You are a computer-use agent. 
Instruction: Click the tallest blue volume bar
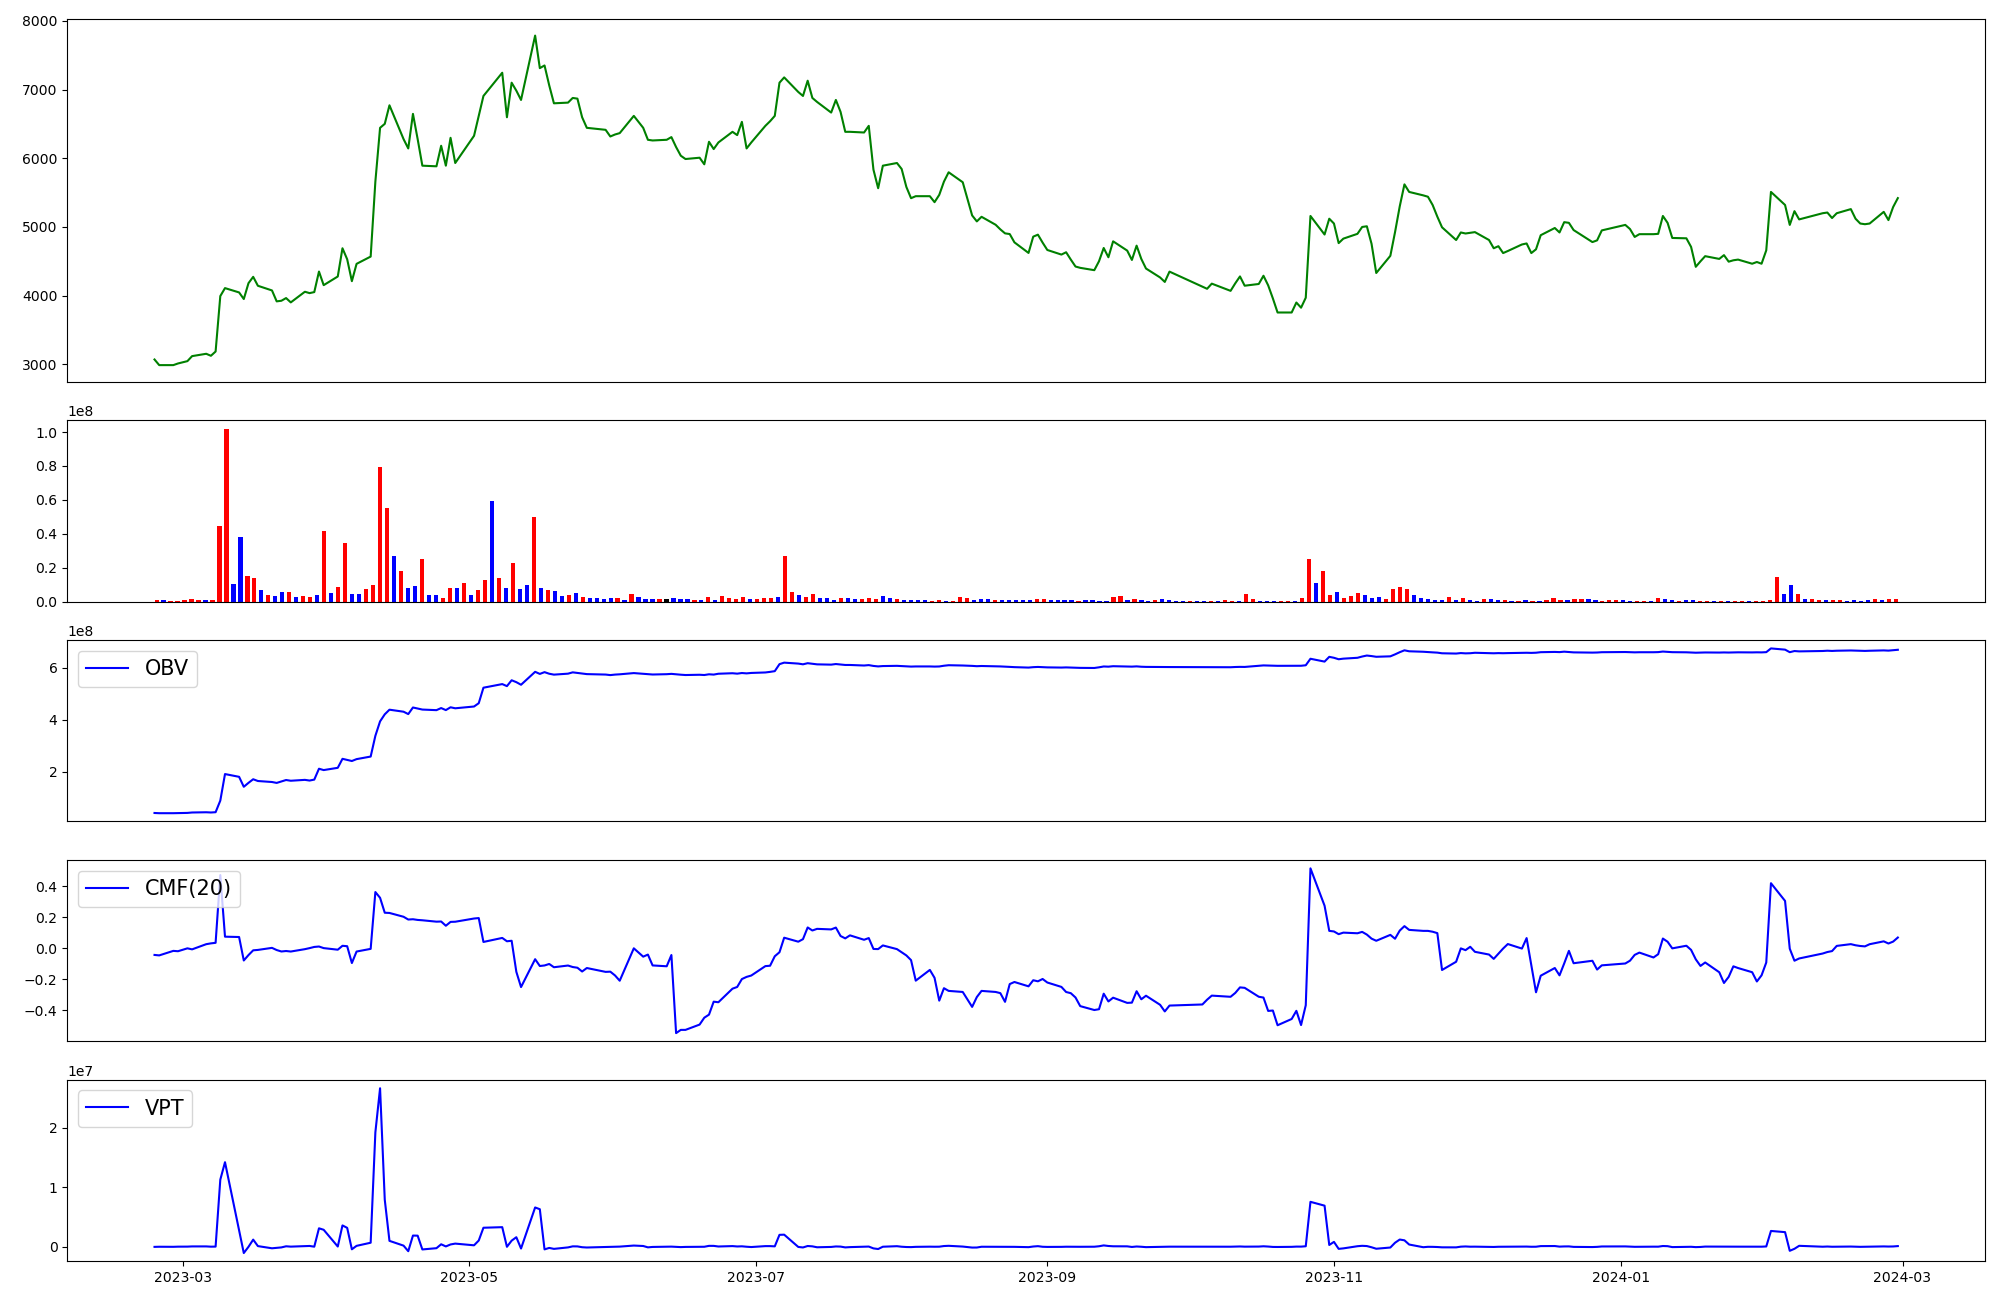tap(492, 551)
